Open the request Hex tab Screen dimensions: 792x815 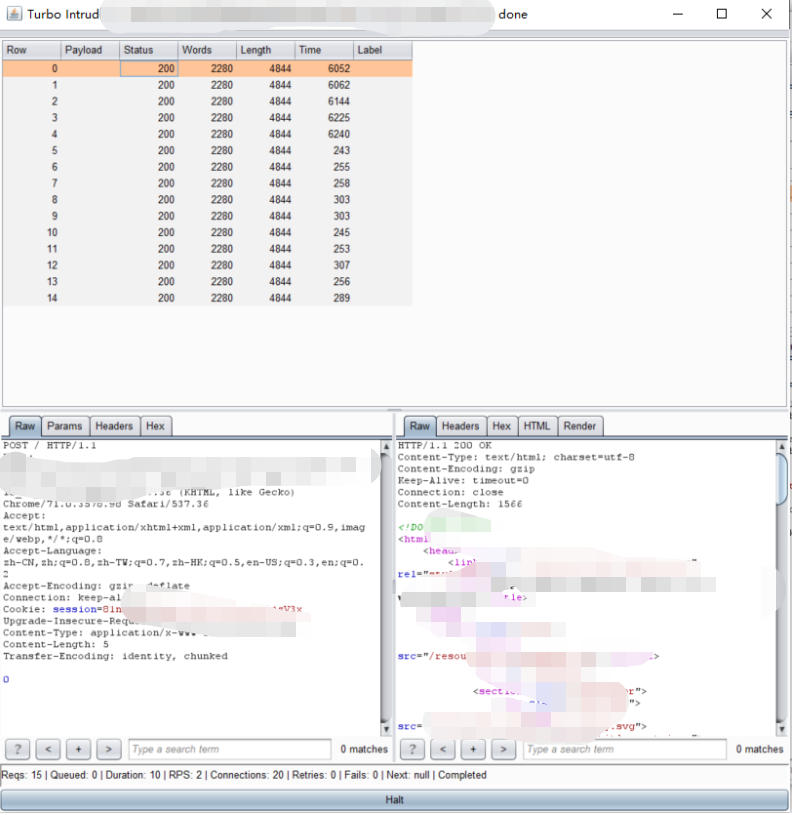(155, 426)
